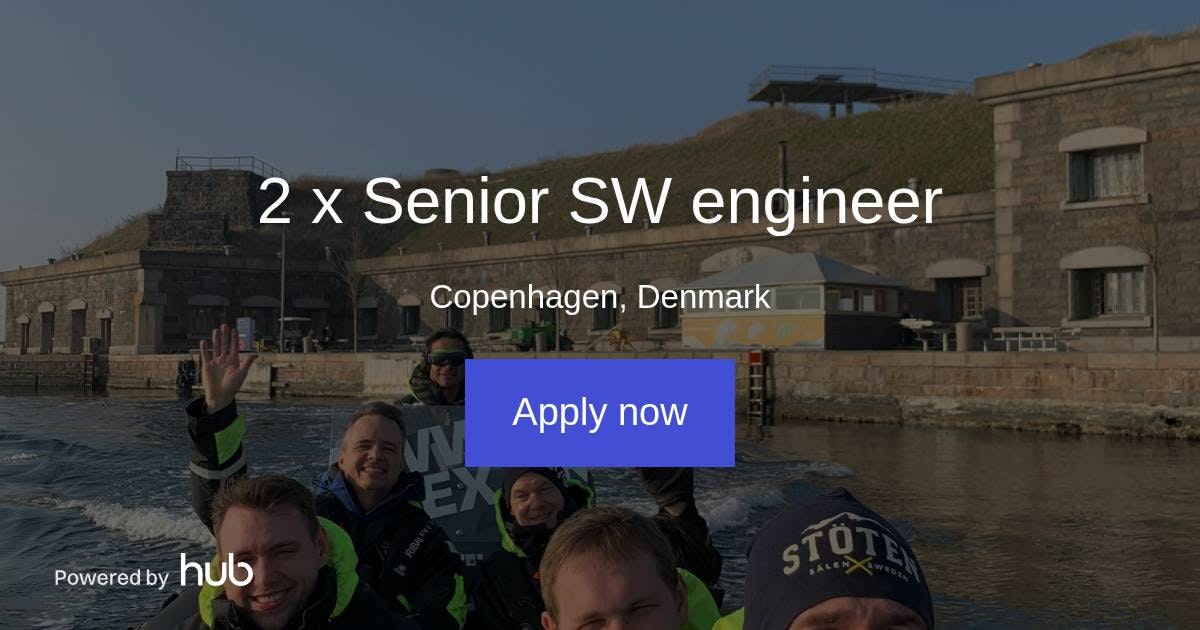The width and height of the screenshot is (1200, 630).
Task: Click the stone tower on the left fort
Action: click(x=210, y=203)
